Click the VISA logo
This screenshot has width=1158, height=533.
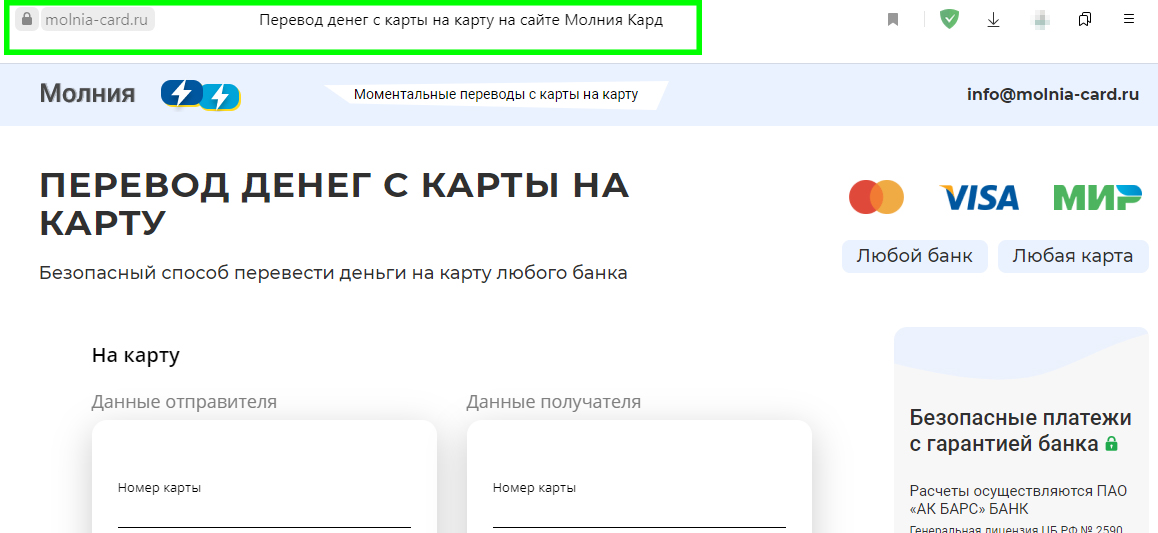click(x=979, y=198)
